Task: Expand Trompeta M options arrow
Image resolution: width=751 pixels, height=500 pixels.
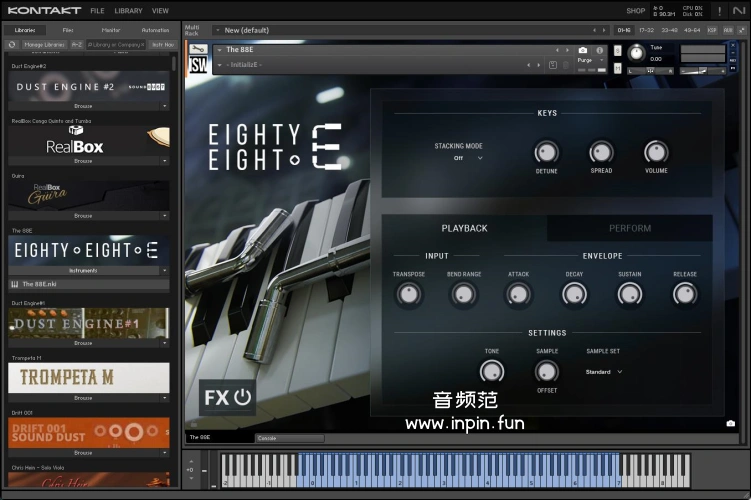Action: click(164, 398)
